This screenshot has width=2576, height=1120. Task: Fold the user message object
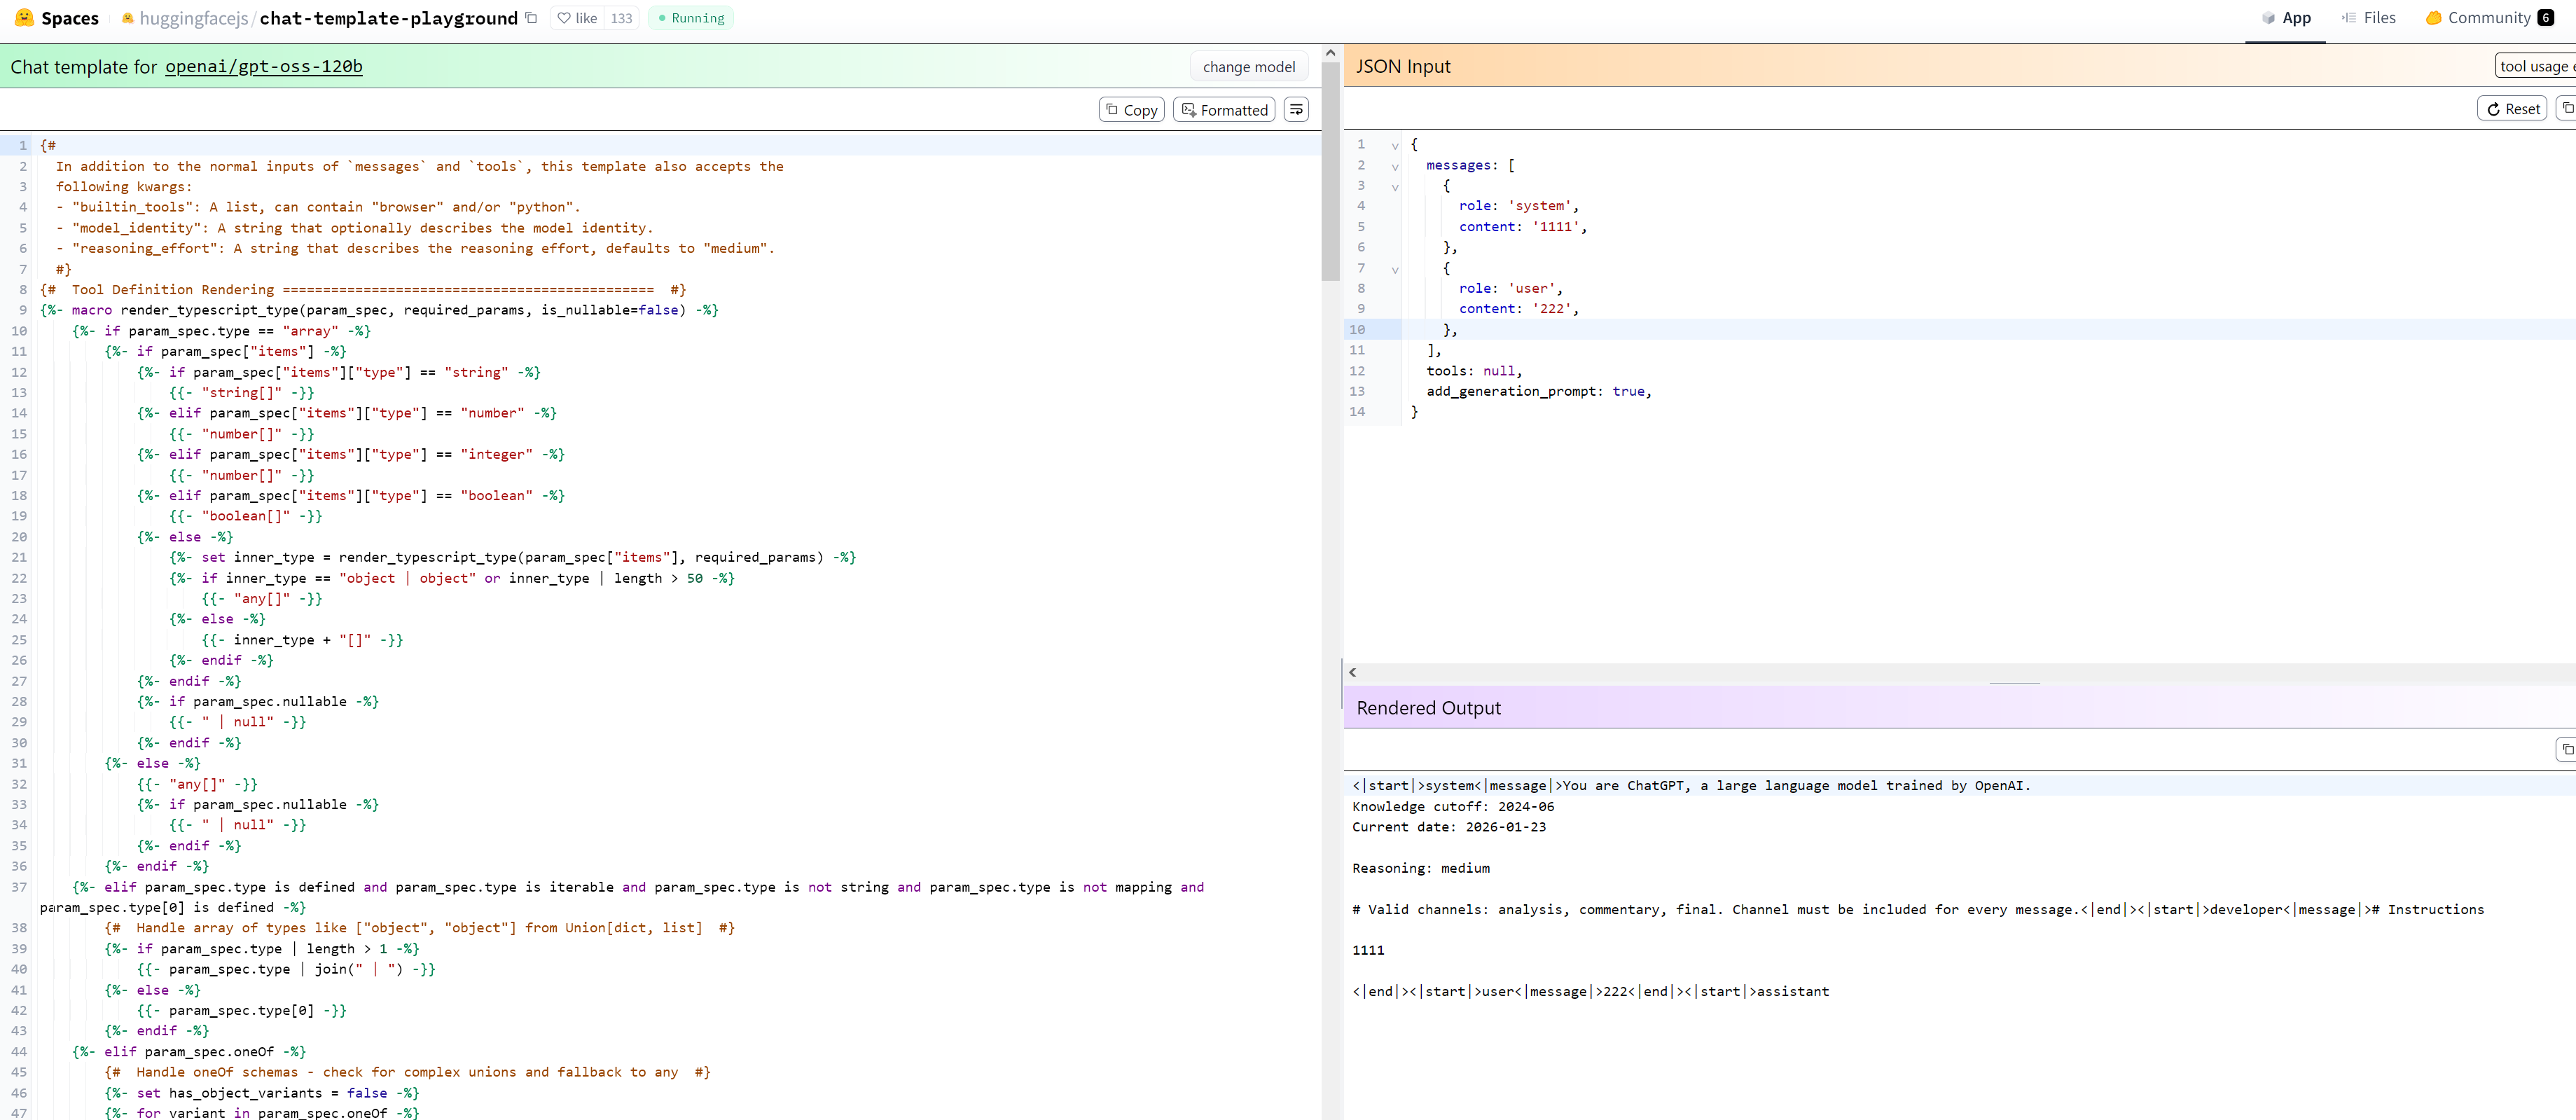(1395, 270)
